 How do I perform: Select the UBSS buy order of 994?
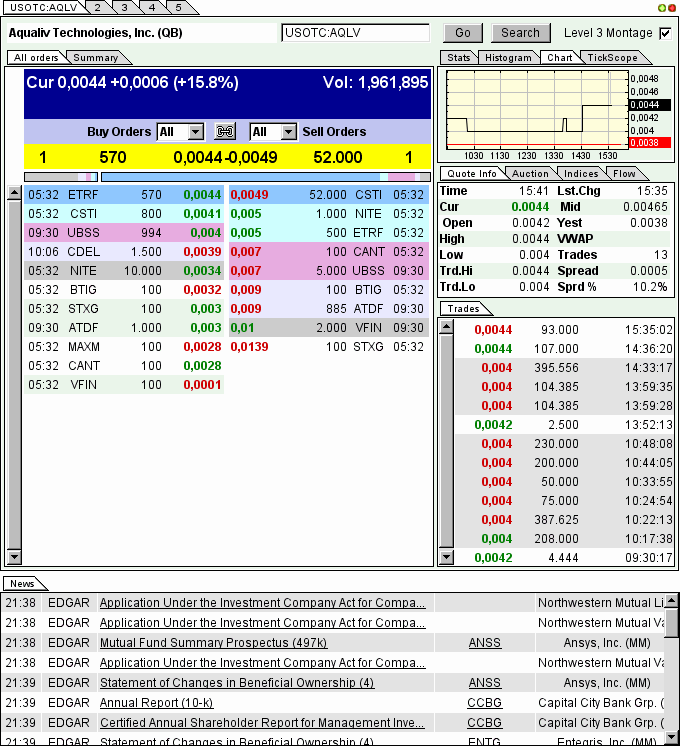coord(124,233)
